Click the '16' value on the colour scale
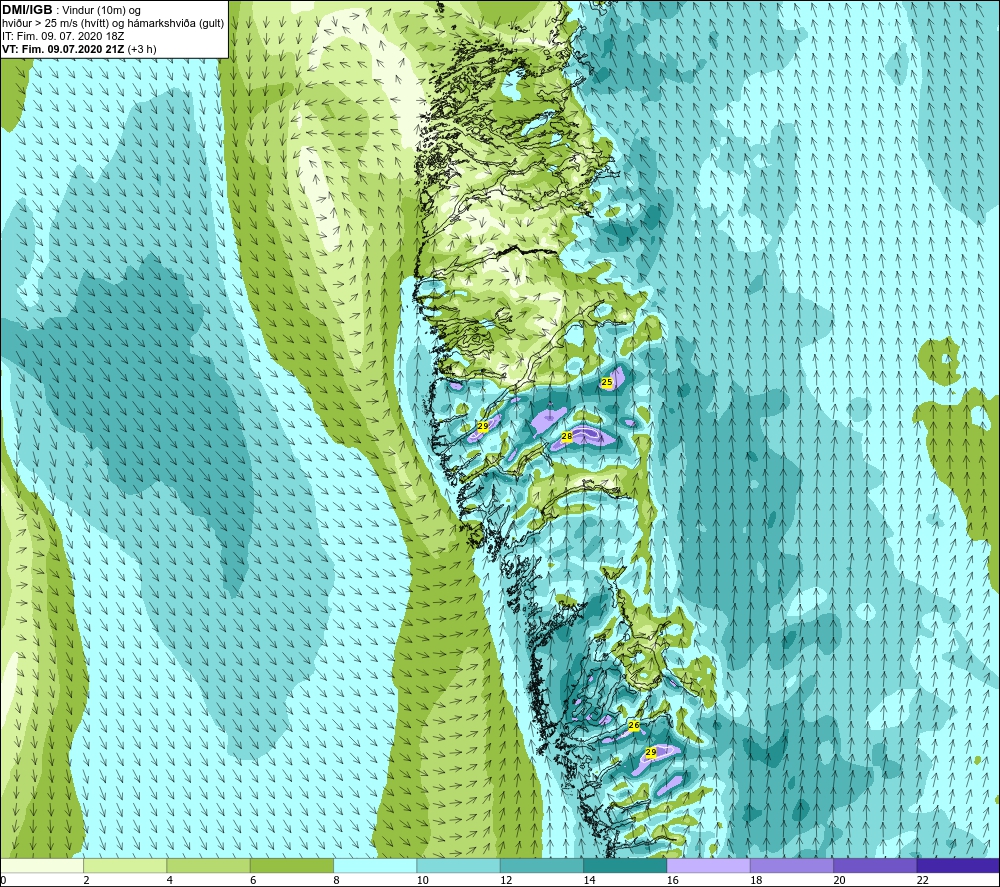This screenshot has width=1000, height=887. tap(672, 880)
